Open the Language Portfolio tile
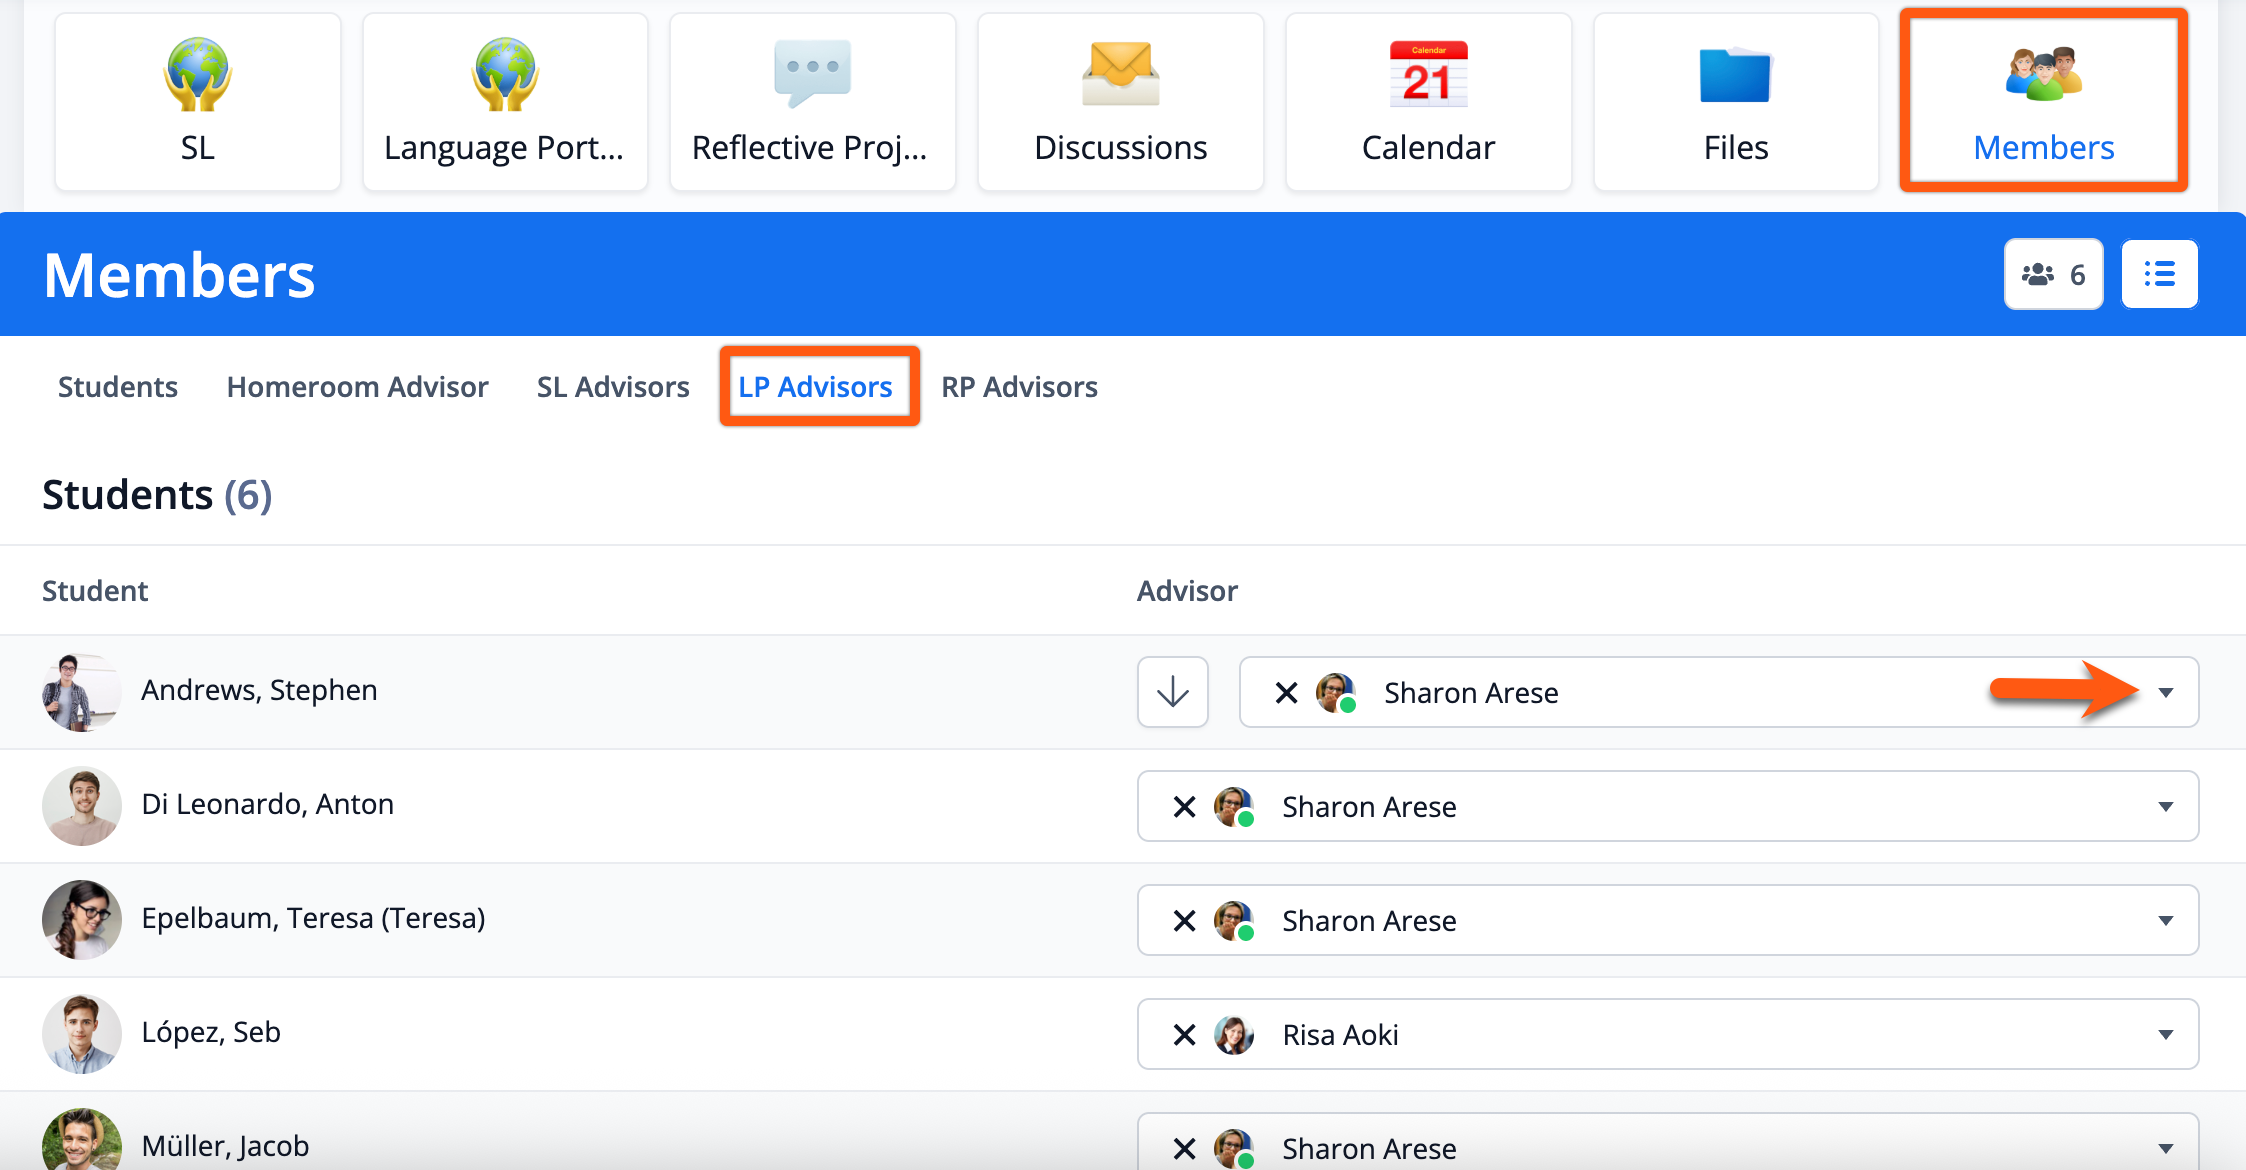 click(x=505, y=102)
